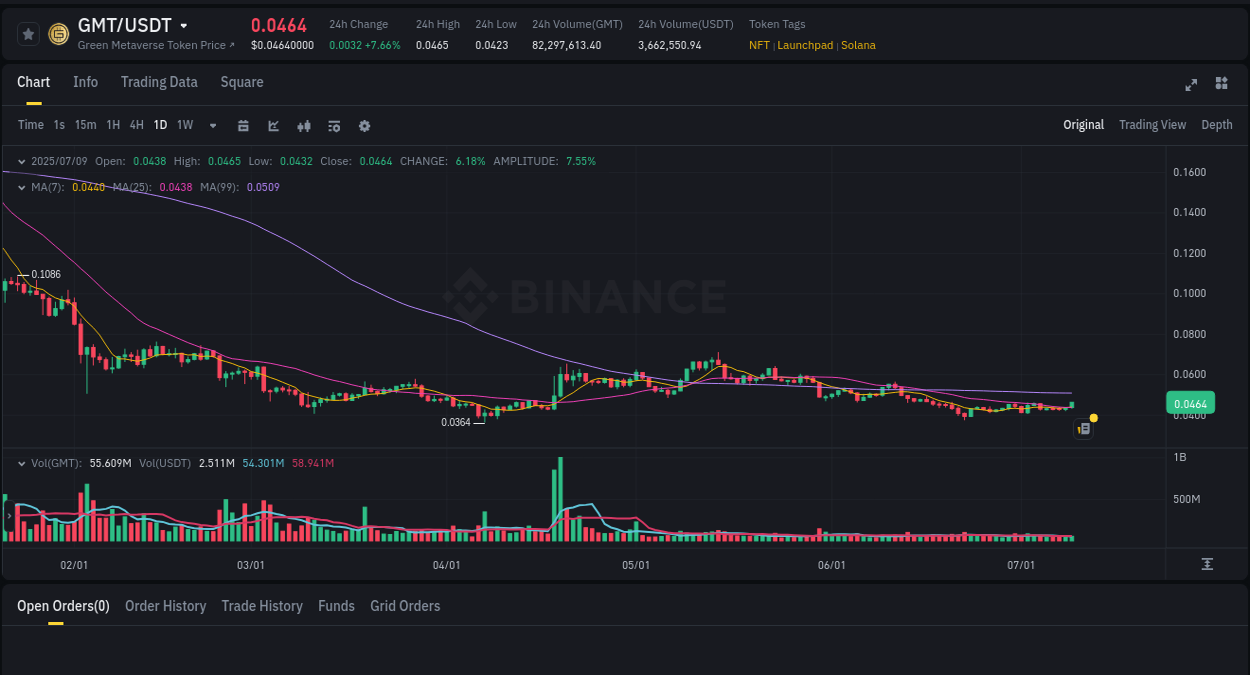1250x675 pixels.
Task: Toggle GMT/USDT as a favorite
Action: pos(27,33)
